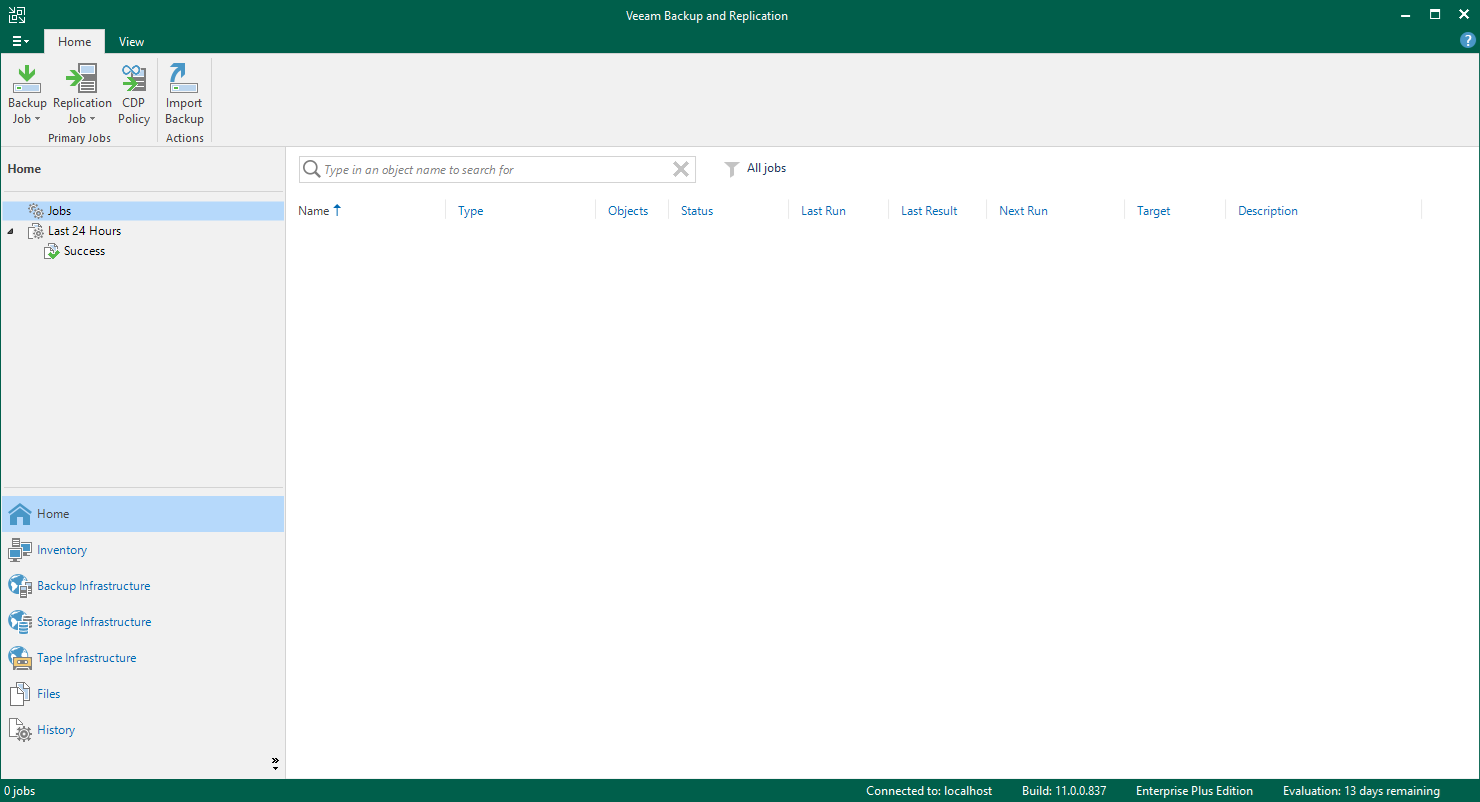Close the Veeam Backup and Replication window
The image size is (1480, 802).
tap(1463, 15)
